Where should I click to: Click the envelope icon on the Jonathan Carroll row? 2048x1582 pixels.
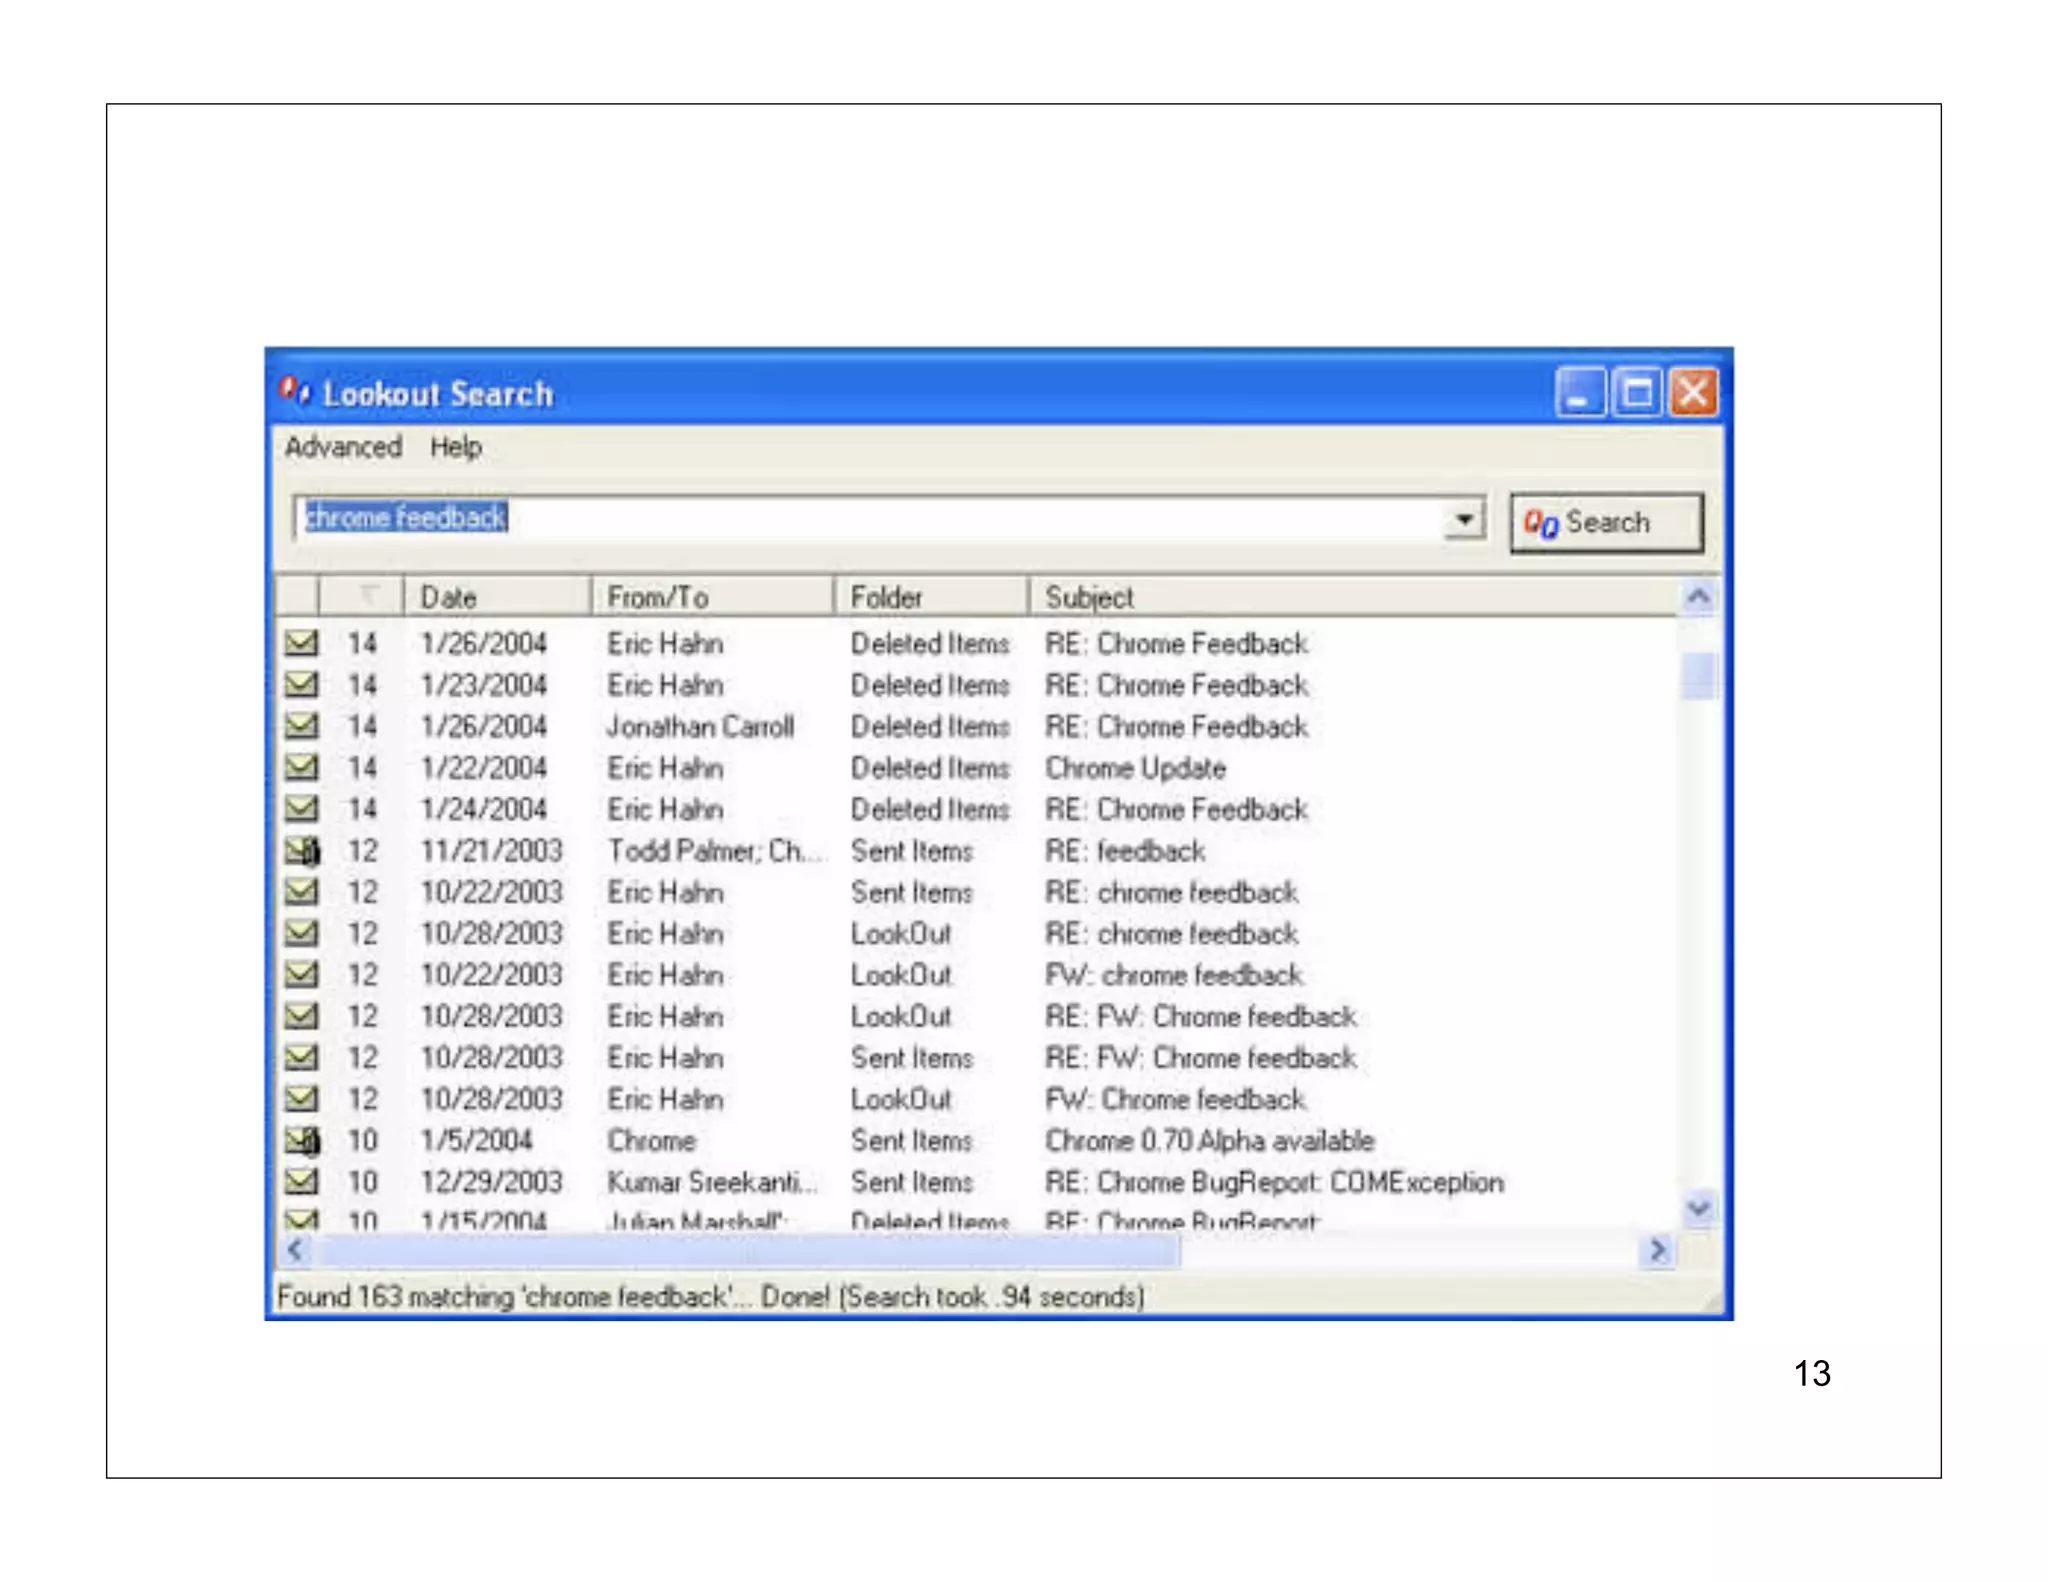[301, 726]
